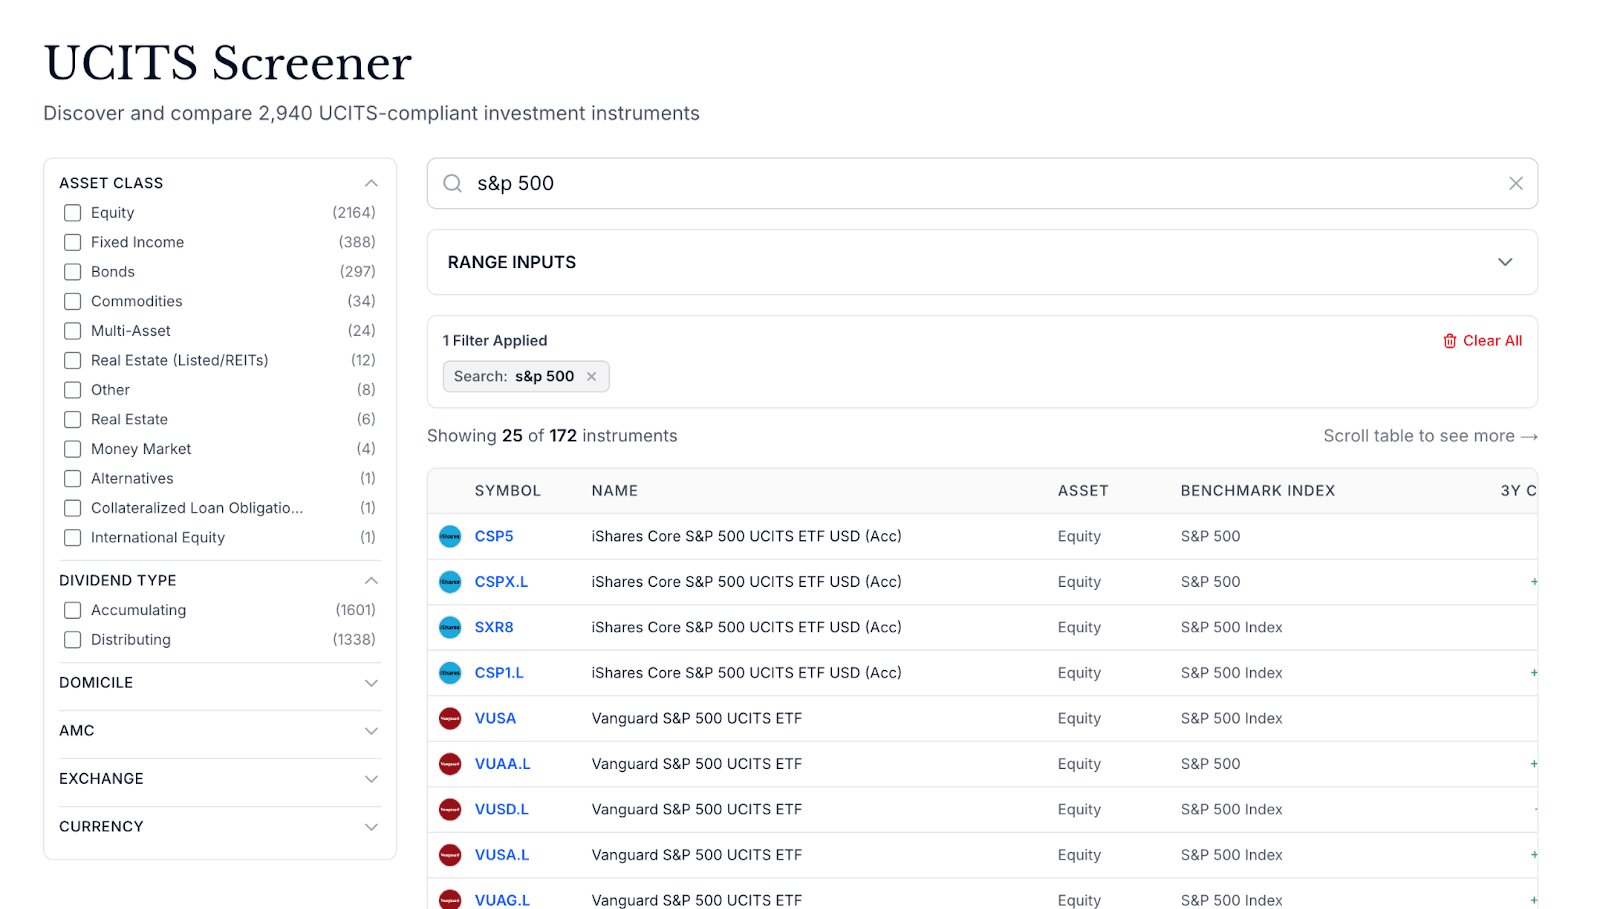The image size is (1600, 909).
Task: Click 'Vanguard S&P 500 UCITS ETF' in VUAA.L row
Action: (x=696, y=764)
